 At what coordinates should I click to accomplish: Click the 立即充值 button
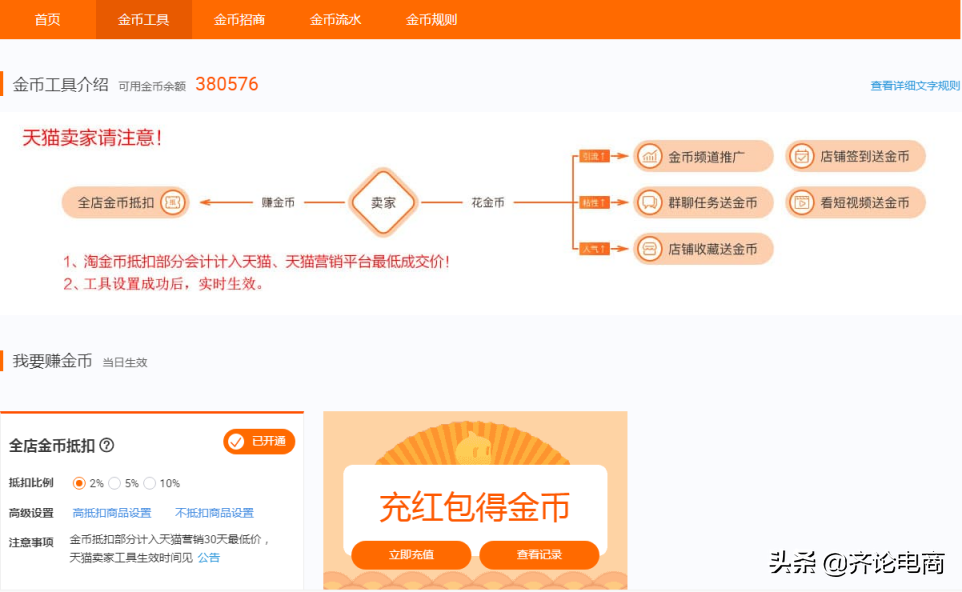[411, 555]
